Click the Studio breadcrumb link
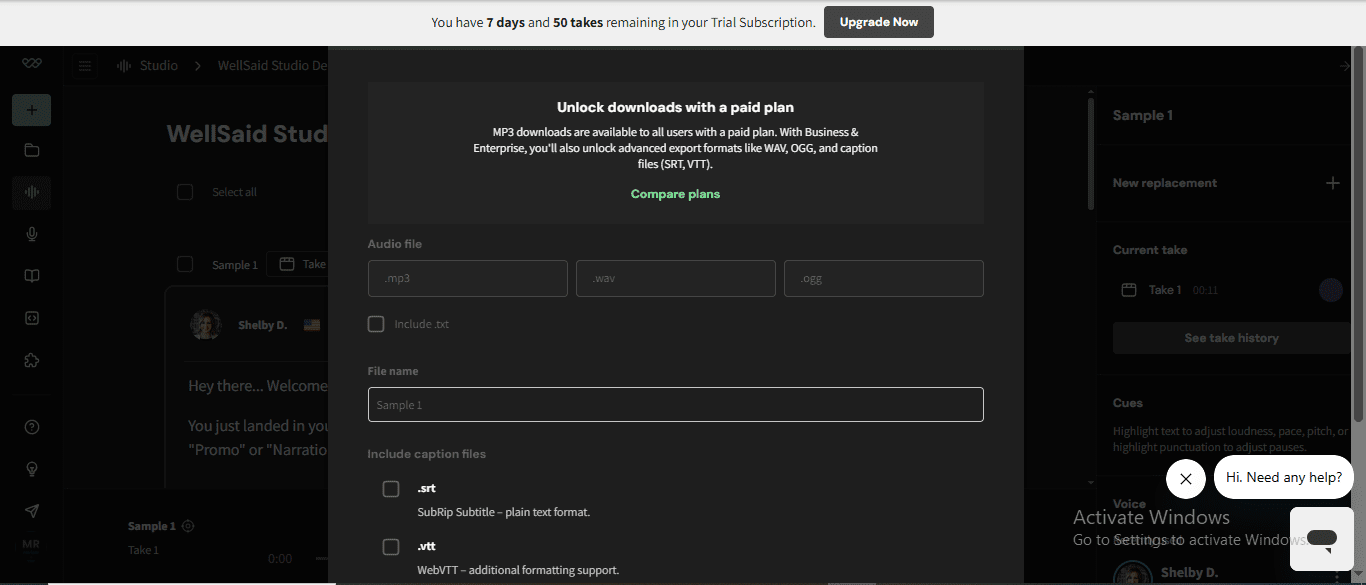Image resolution: width=1366 pixels, height=585 pixels. (159, 66)
